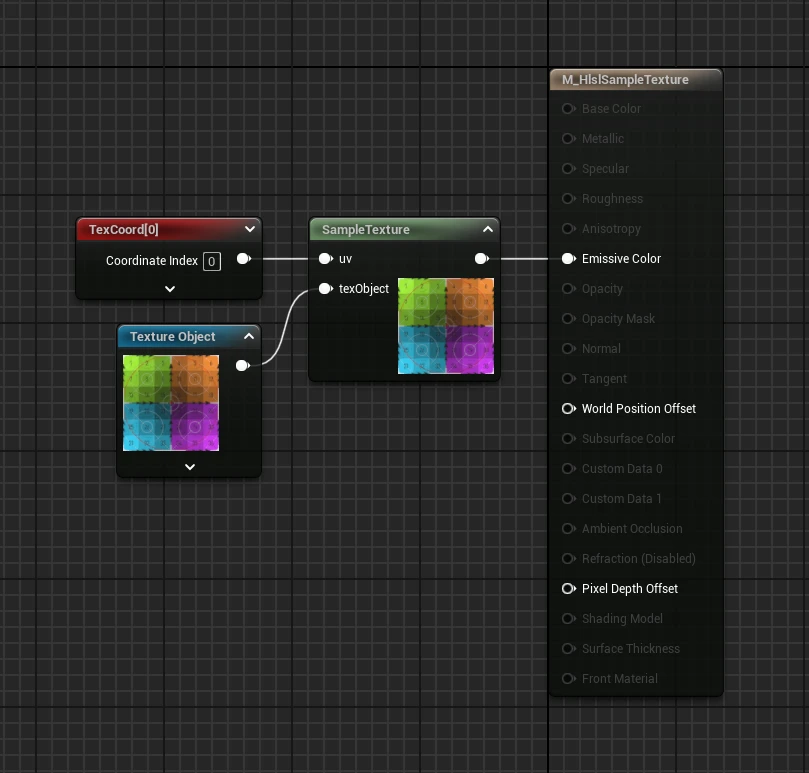Click the SampleTexture output pin
The width and height of the screenshot is (809, 773).
click(x=481, y=259)
